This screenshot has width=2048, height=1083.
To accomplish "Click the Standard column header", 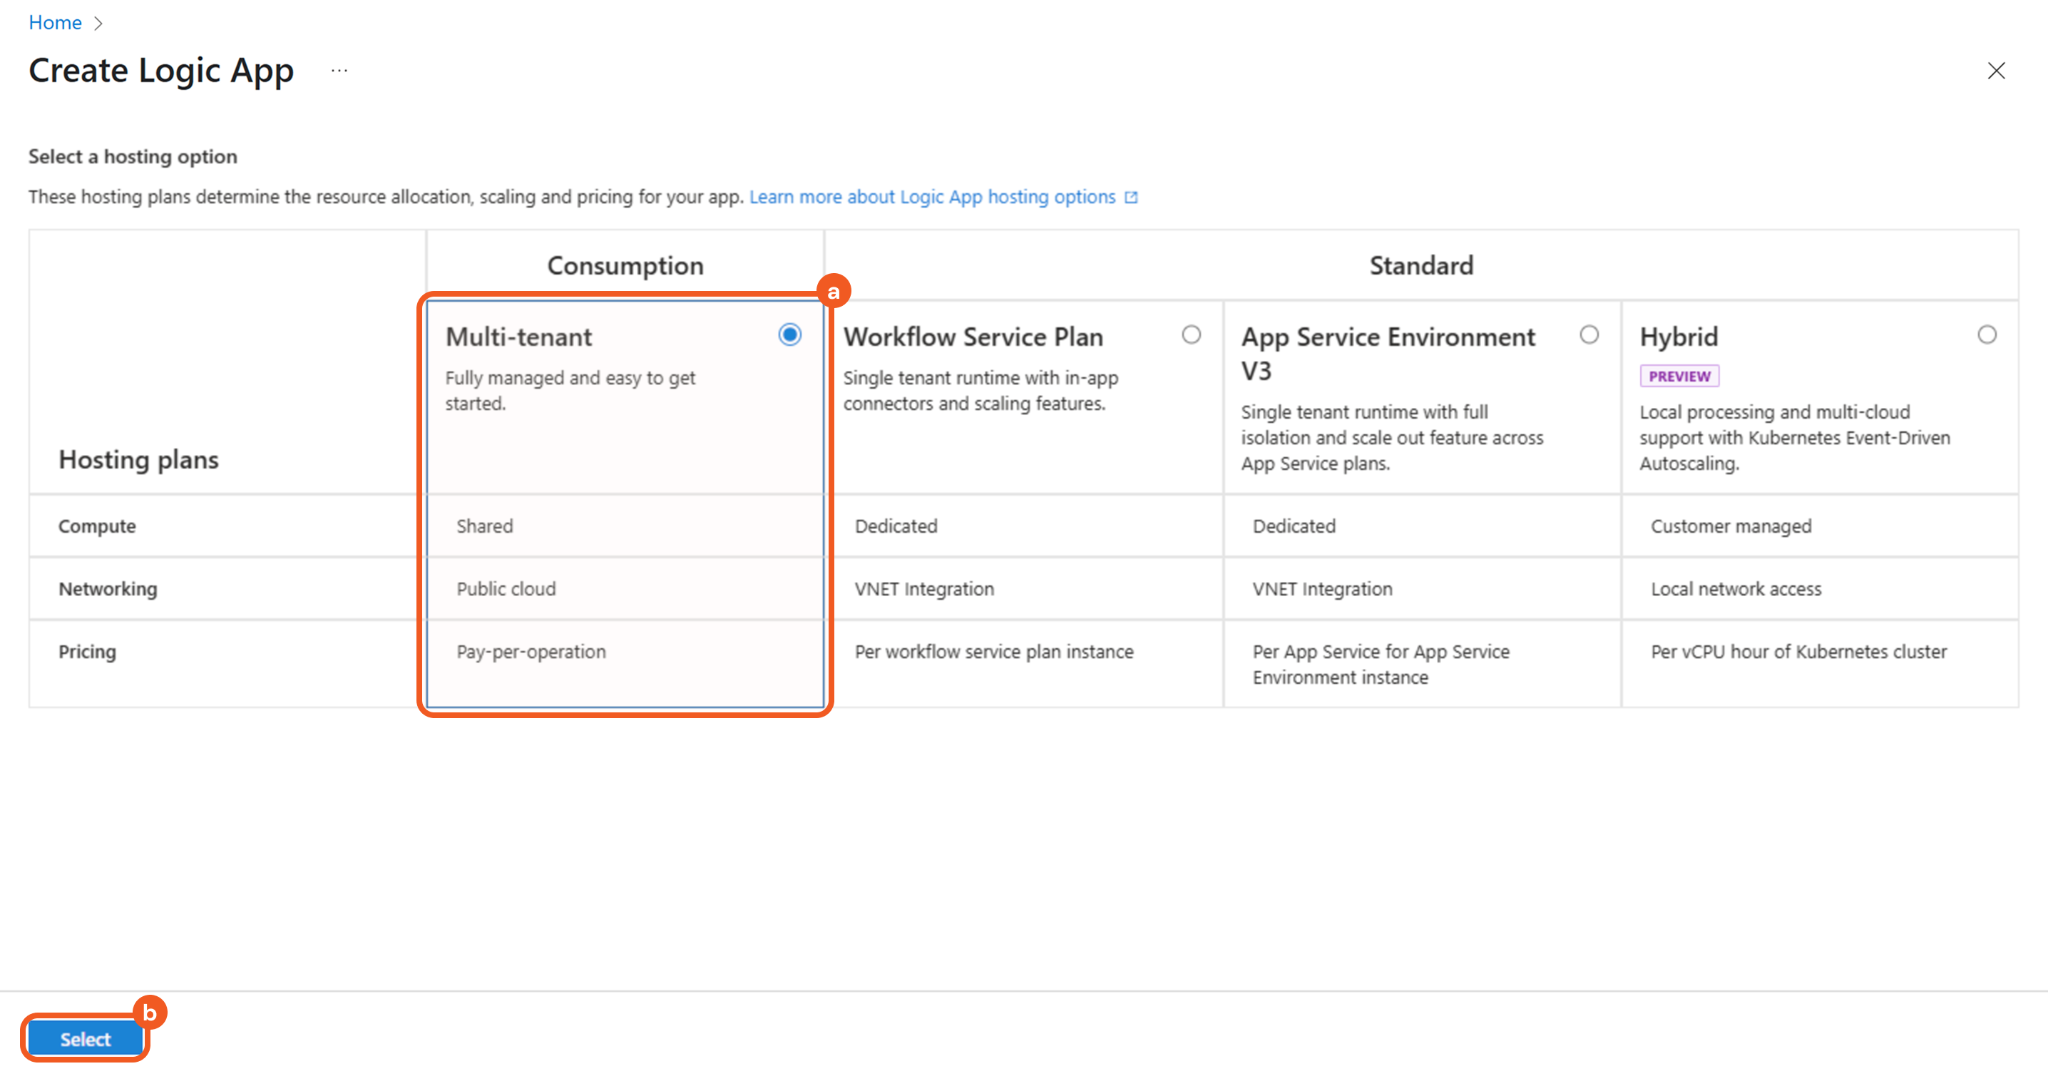I will [1421, 266].
